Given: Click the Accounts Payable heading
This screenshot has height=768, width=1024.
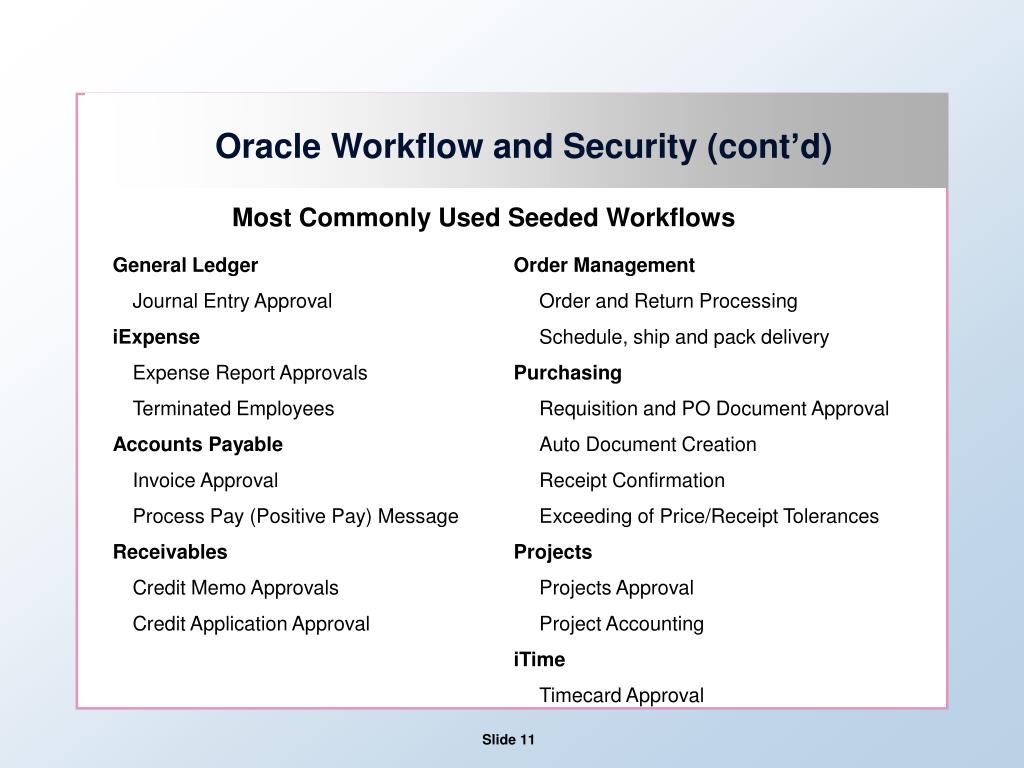Looking at the screenshot, I should pos(198,445).
